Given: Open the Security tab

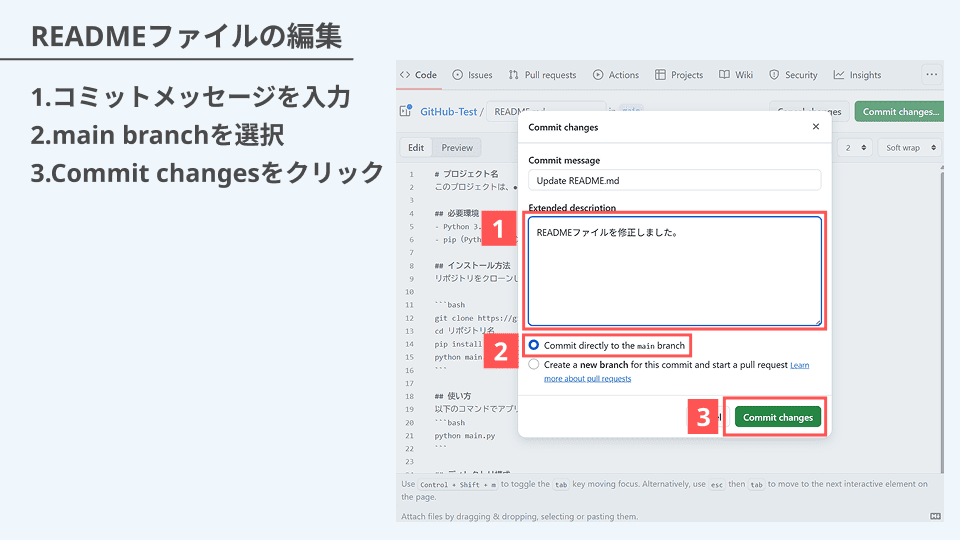Looking at the screenshot, I should coord(793,75).
